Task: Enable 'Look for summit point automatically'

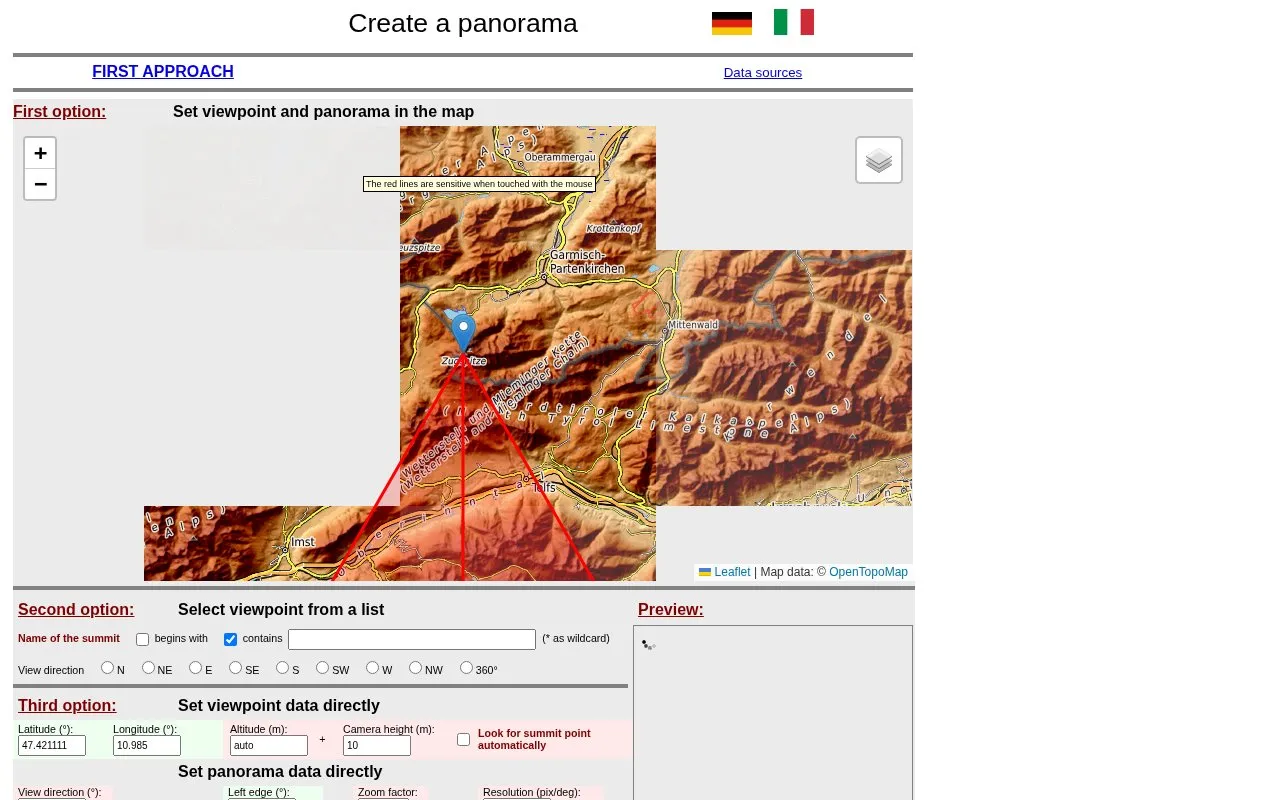Action: pyautogui.click(x=464, y=739)
